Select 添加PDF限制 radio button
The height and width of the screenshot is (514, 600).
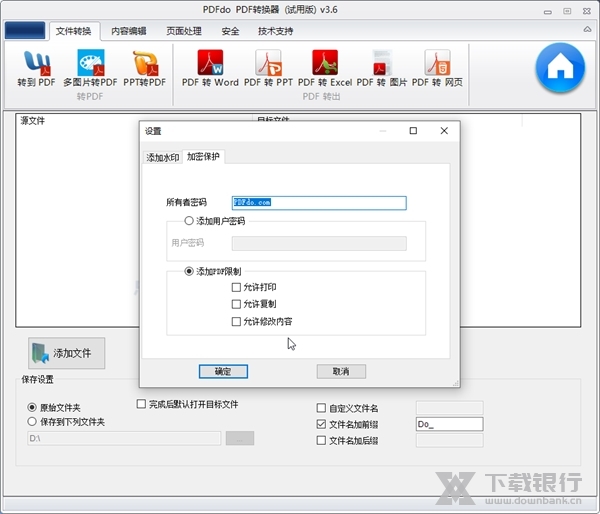(x=189, y=271)
